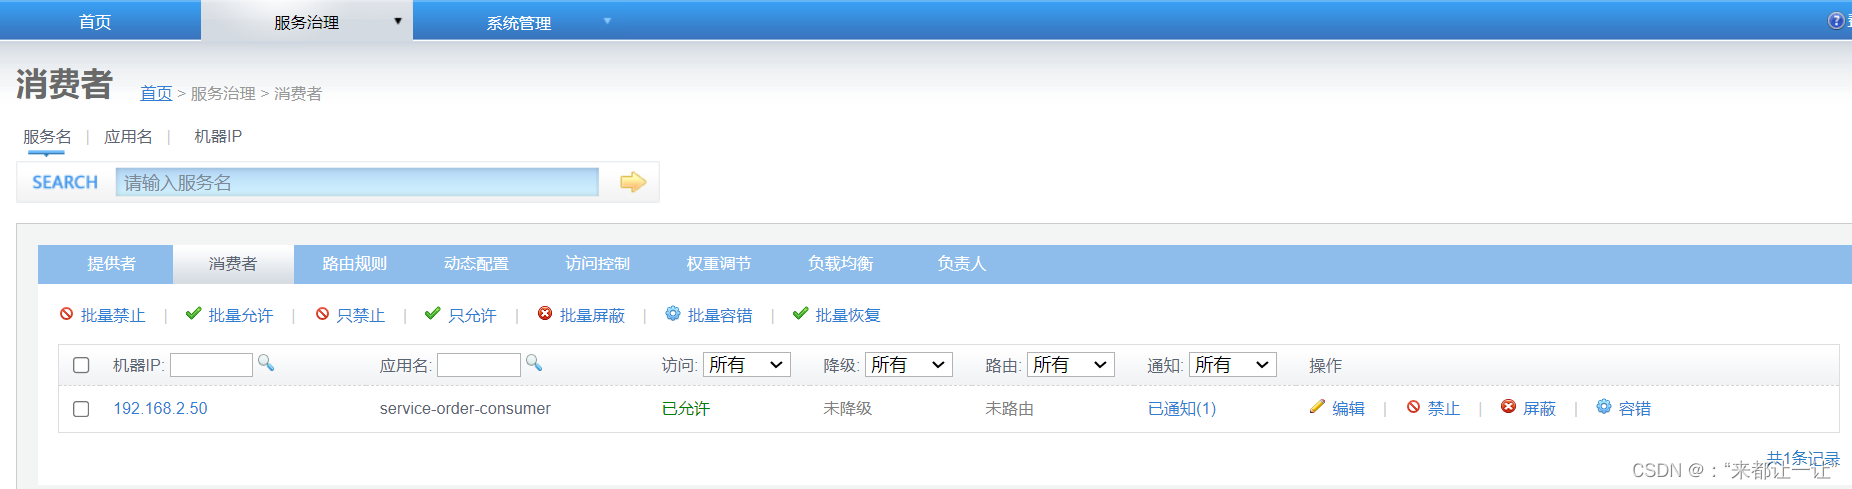Viewport: 1852px width, 489px height.
Task: Click the 批量容错 link
Action: 720,316
